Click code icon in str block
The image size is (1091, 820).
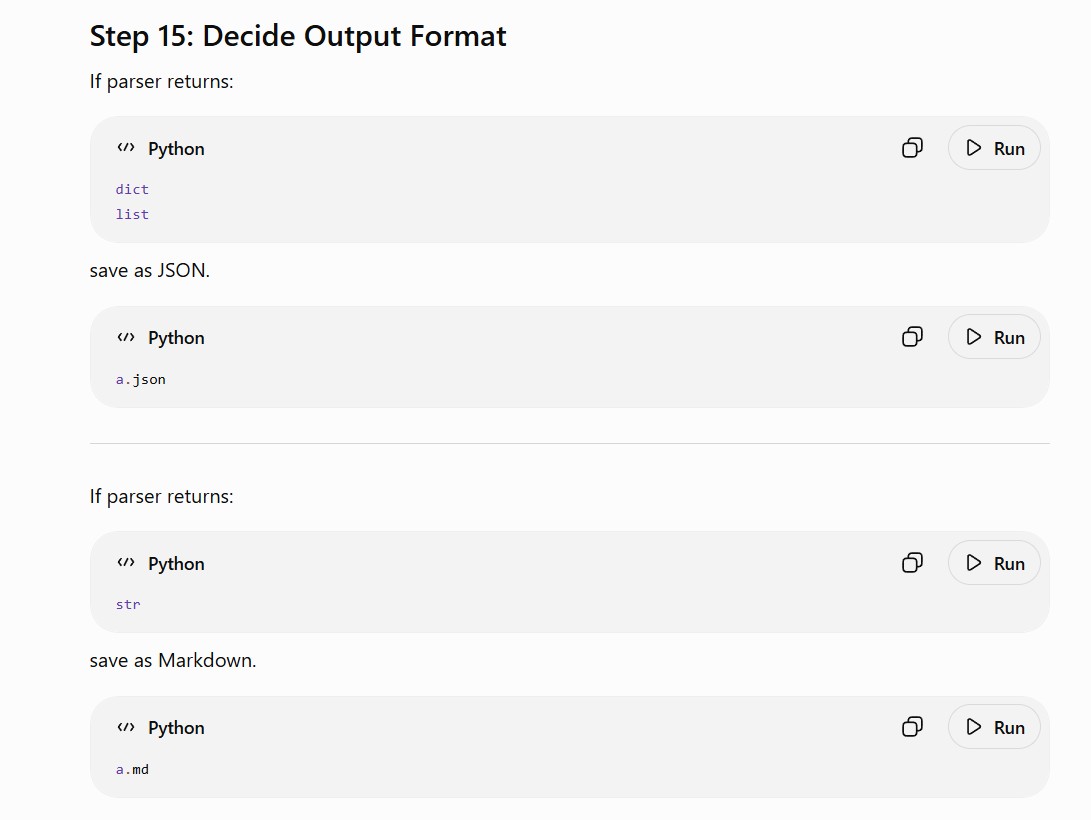pyautogui.click(x=126, y=563)
